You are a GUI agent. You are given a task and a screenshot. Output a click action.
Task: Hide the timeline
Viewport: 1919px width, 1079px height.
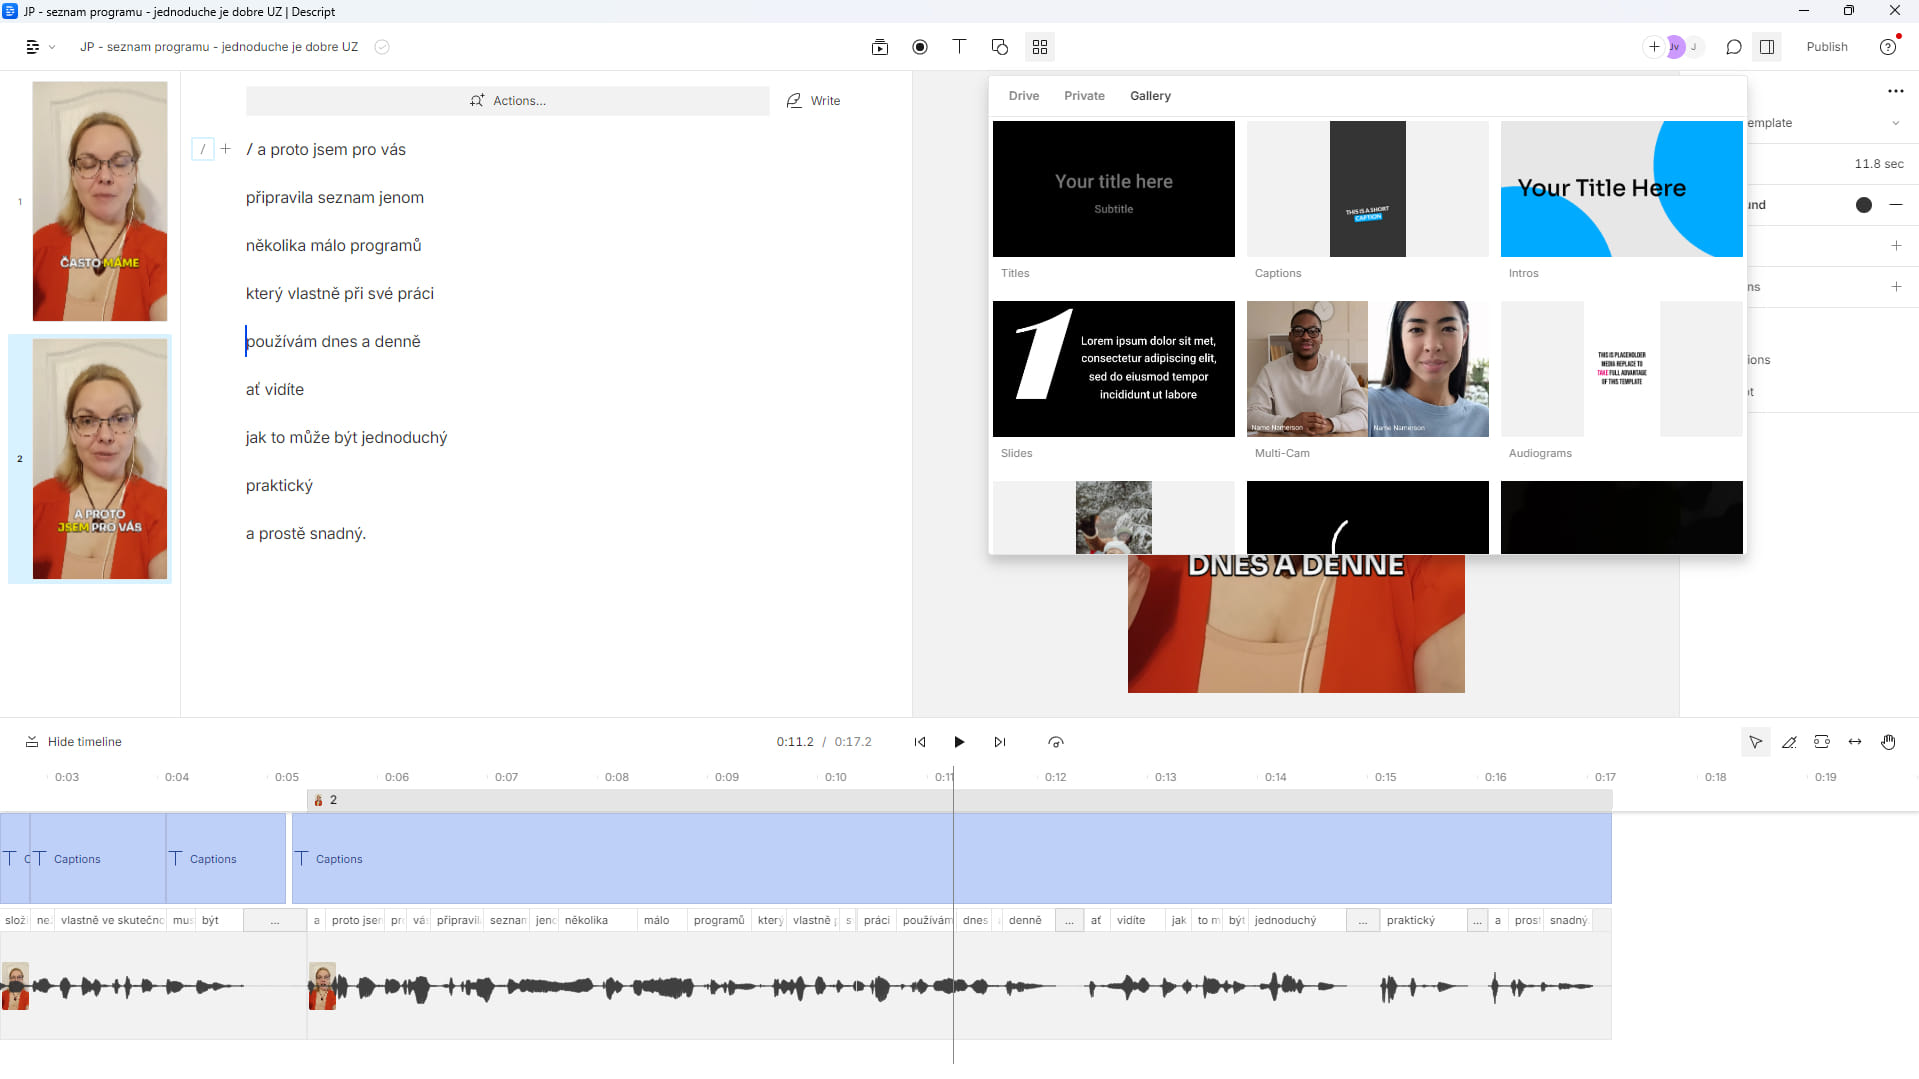(73, 742)
